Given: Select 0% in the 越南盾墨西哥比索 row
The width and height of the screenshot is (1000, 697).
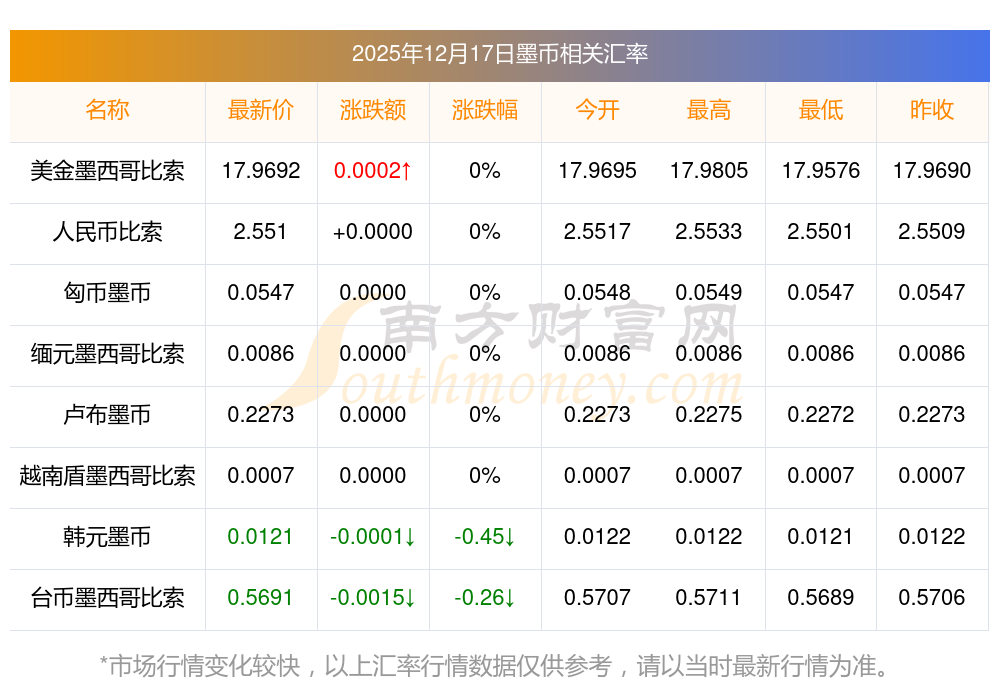Looking at the screenshot, I should (x=485, y=476).
